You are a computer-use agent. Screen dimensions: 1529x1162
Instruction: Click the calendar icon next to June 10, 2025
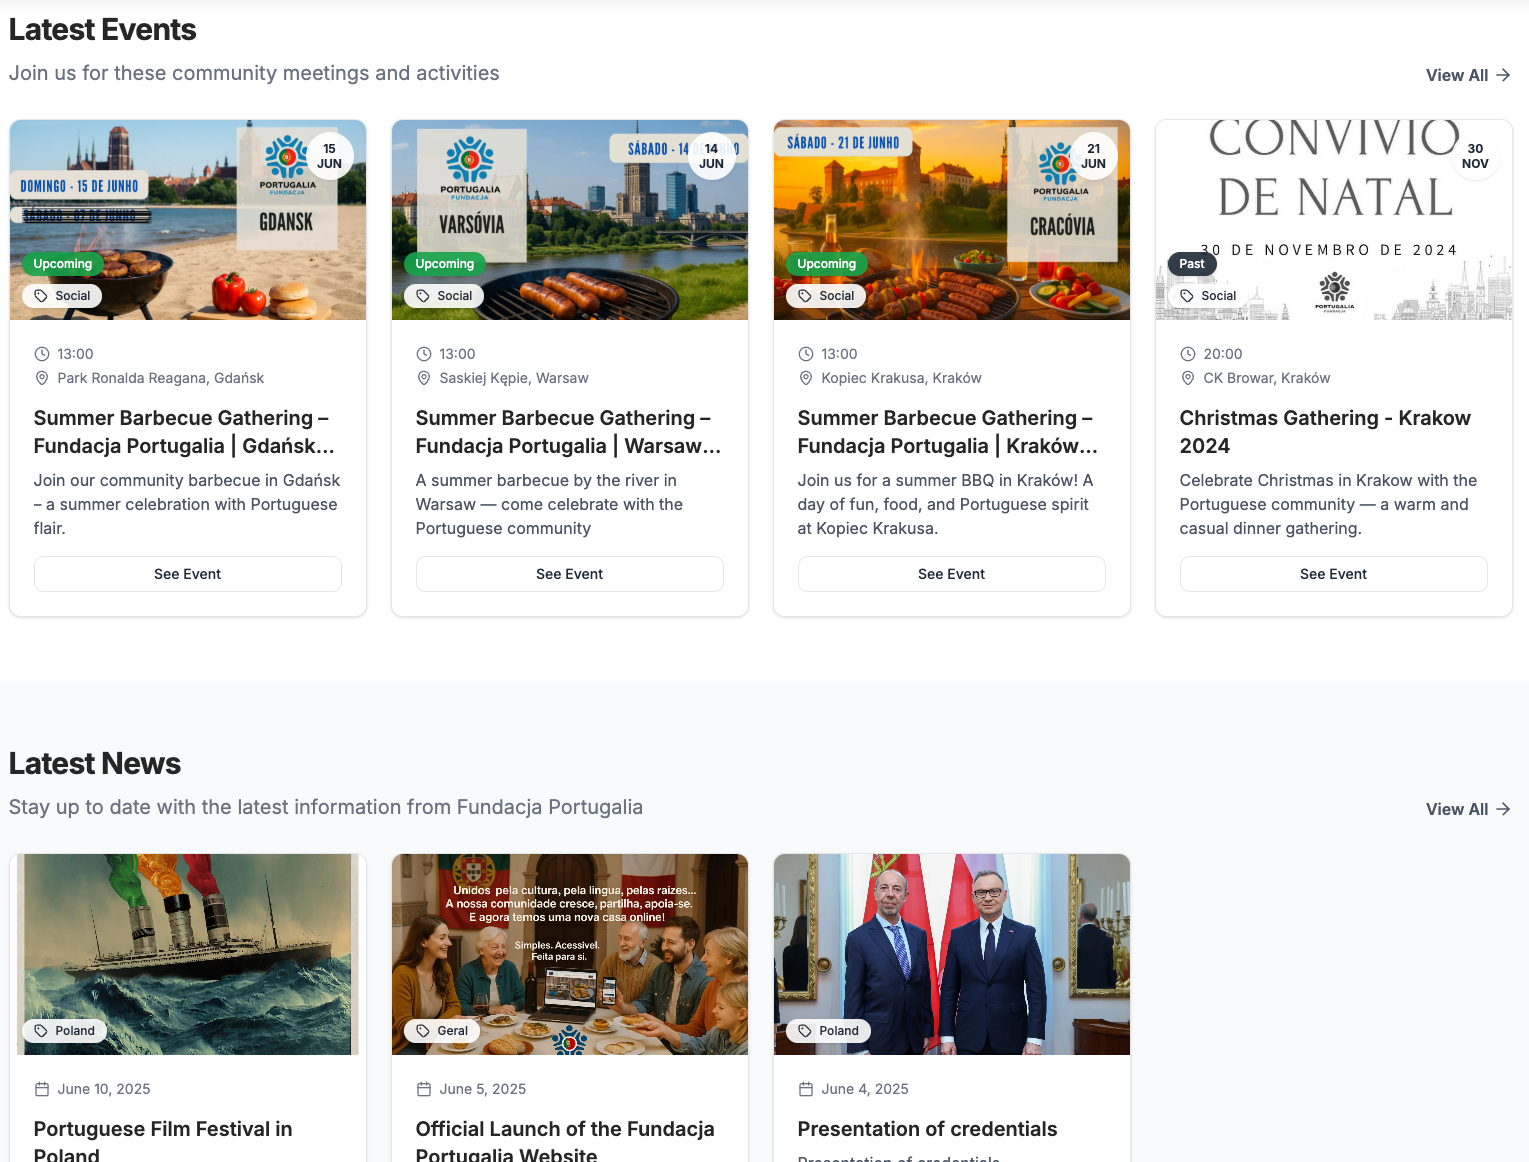pyautogui.click(x=42, y=1089)
